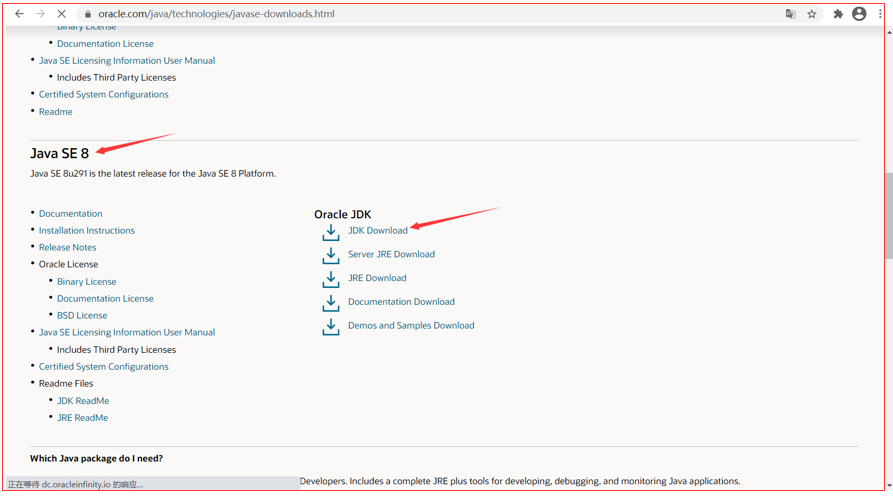
Task: Open the JRE Download link
Action: [377, 278]
